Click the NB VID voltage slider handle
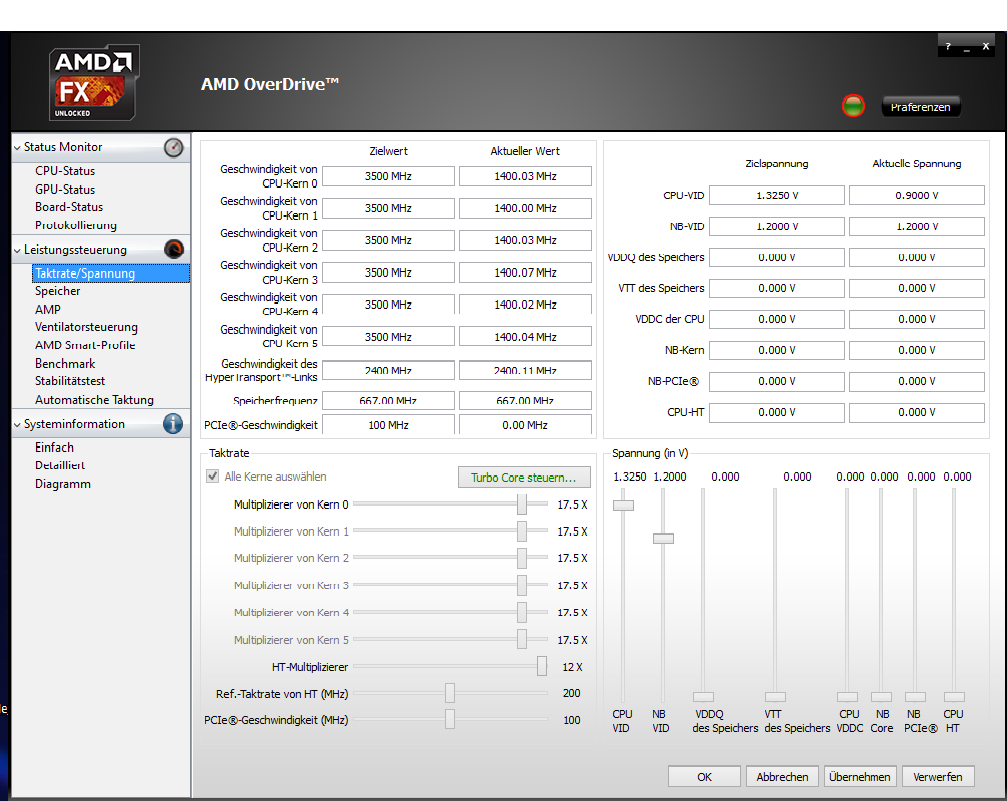 663,538
